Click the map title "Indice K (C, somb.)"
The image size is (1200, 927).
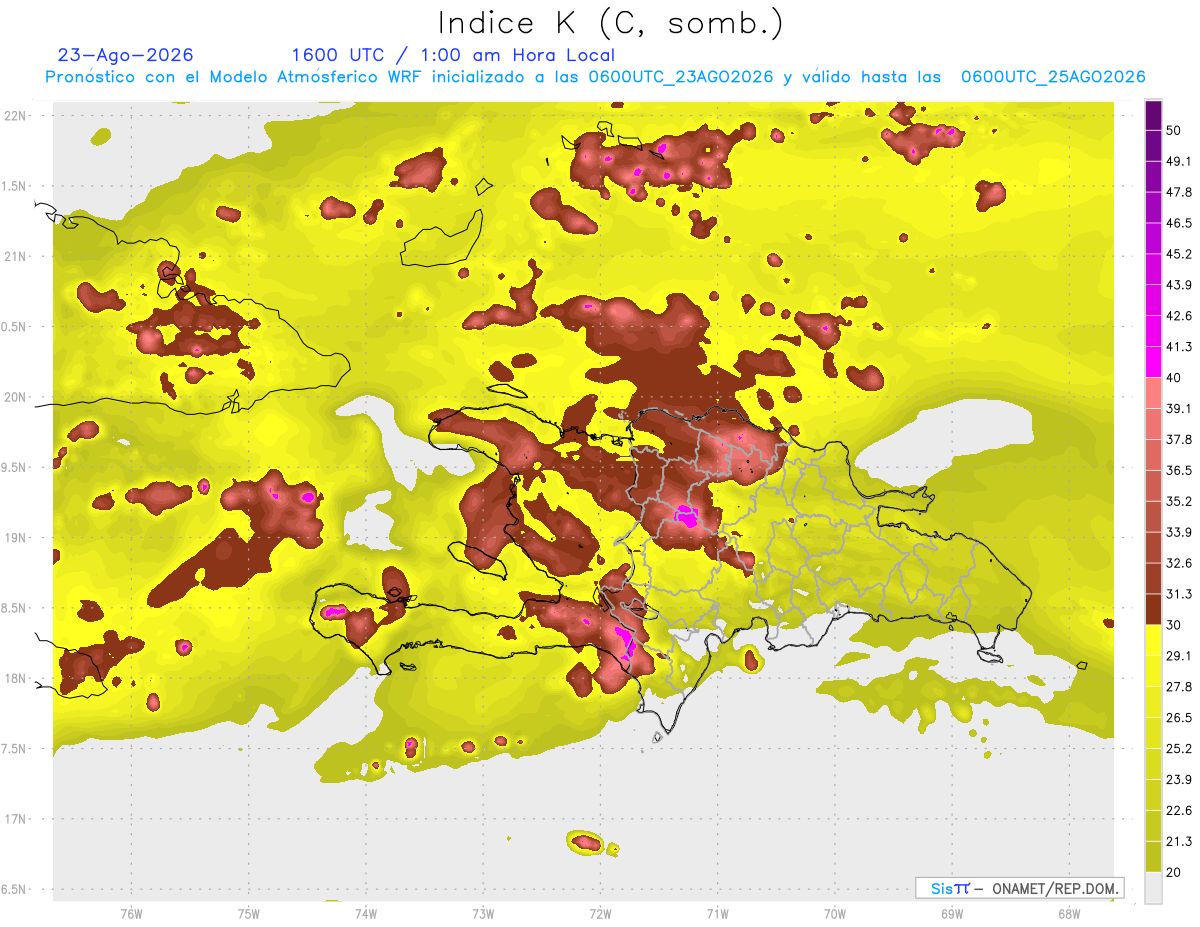[610, 23]
